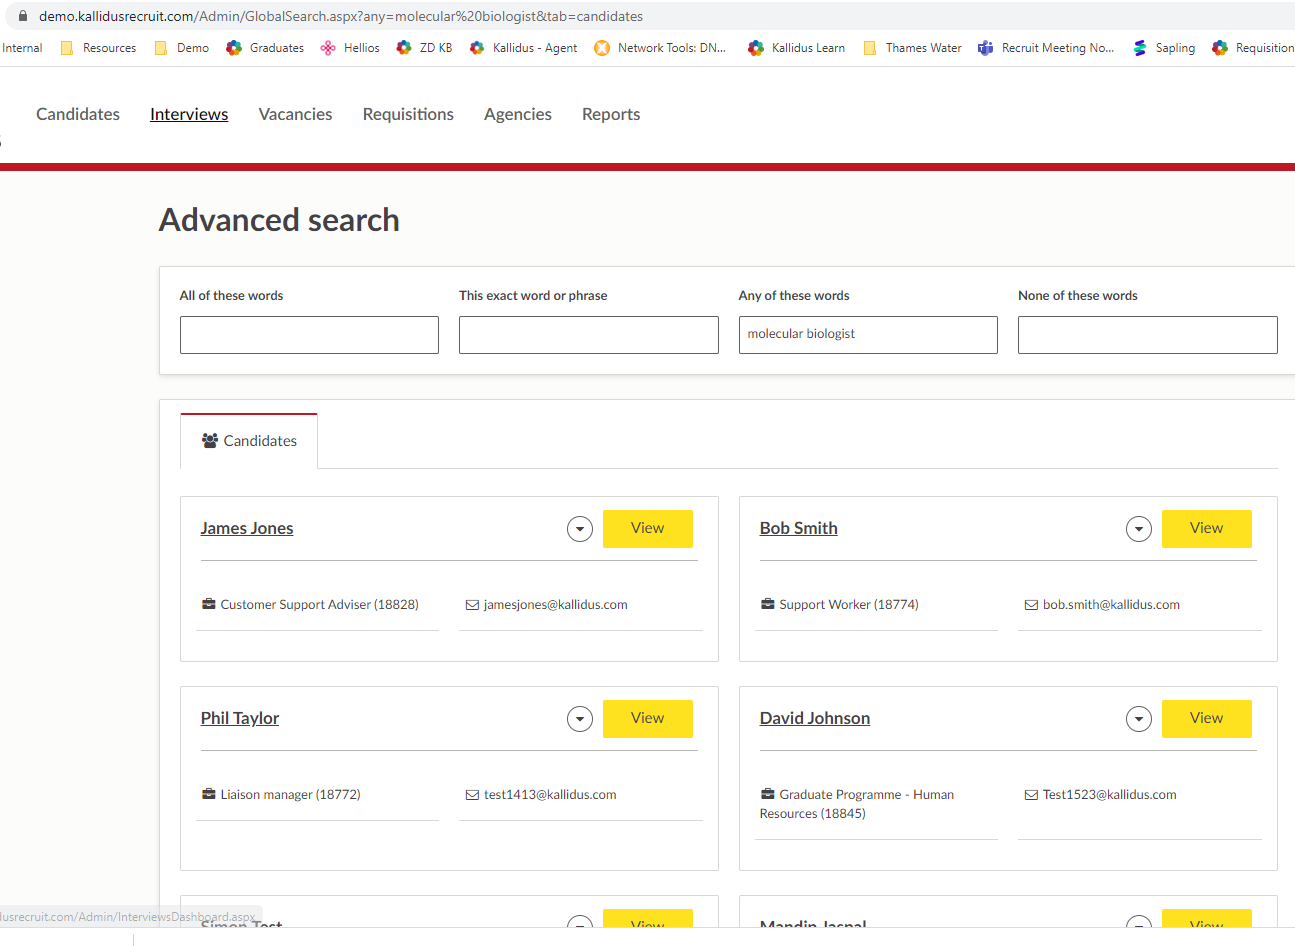Click View button for James Jones
Viewport: 1295px width, 946px height.
point(647,528)
